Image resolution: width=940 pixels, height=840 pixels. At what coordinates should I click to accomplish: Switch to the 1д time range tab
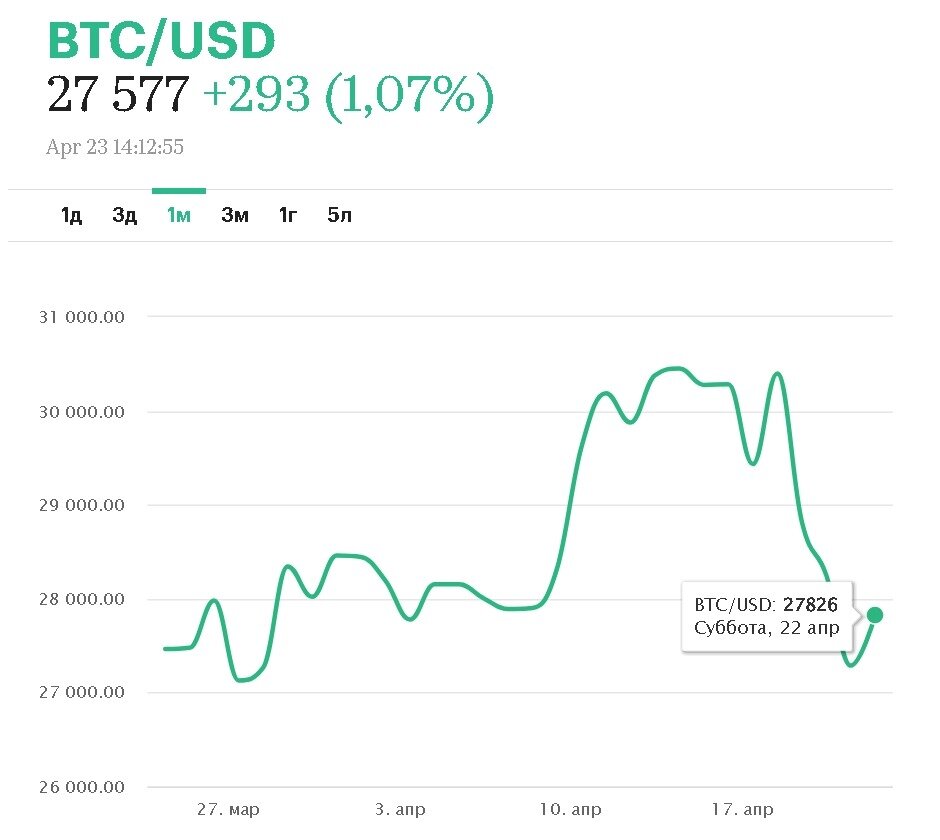tap(71, 215)
